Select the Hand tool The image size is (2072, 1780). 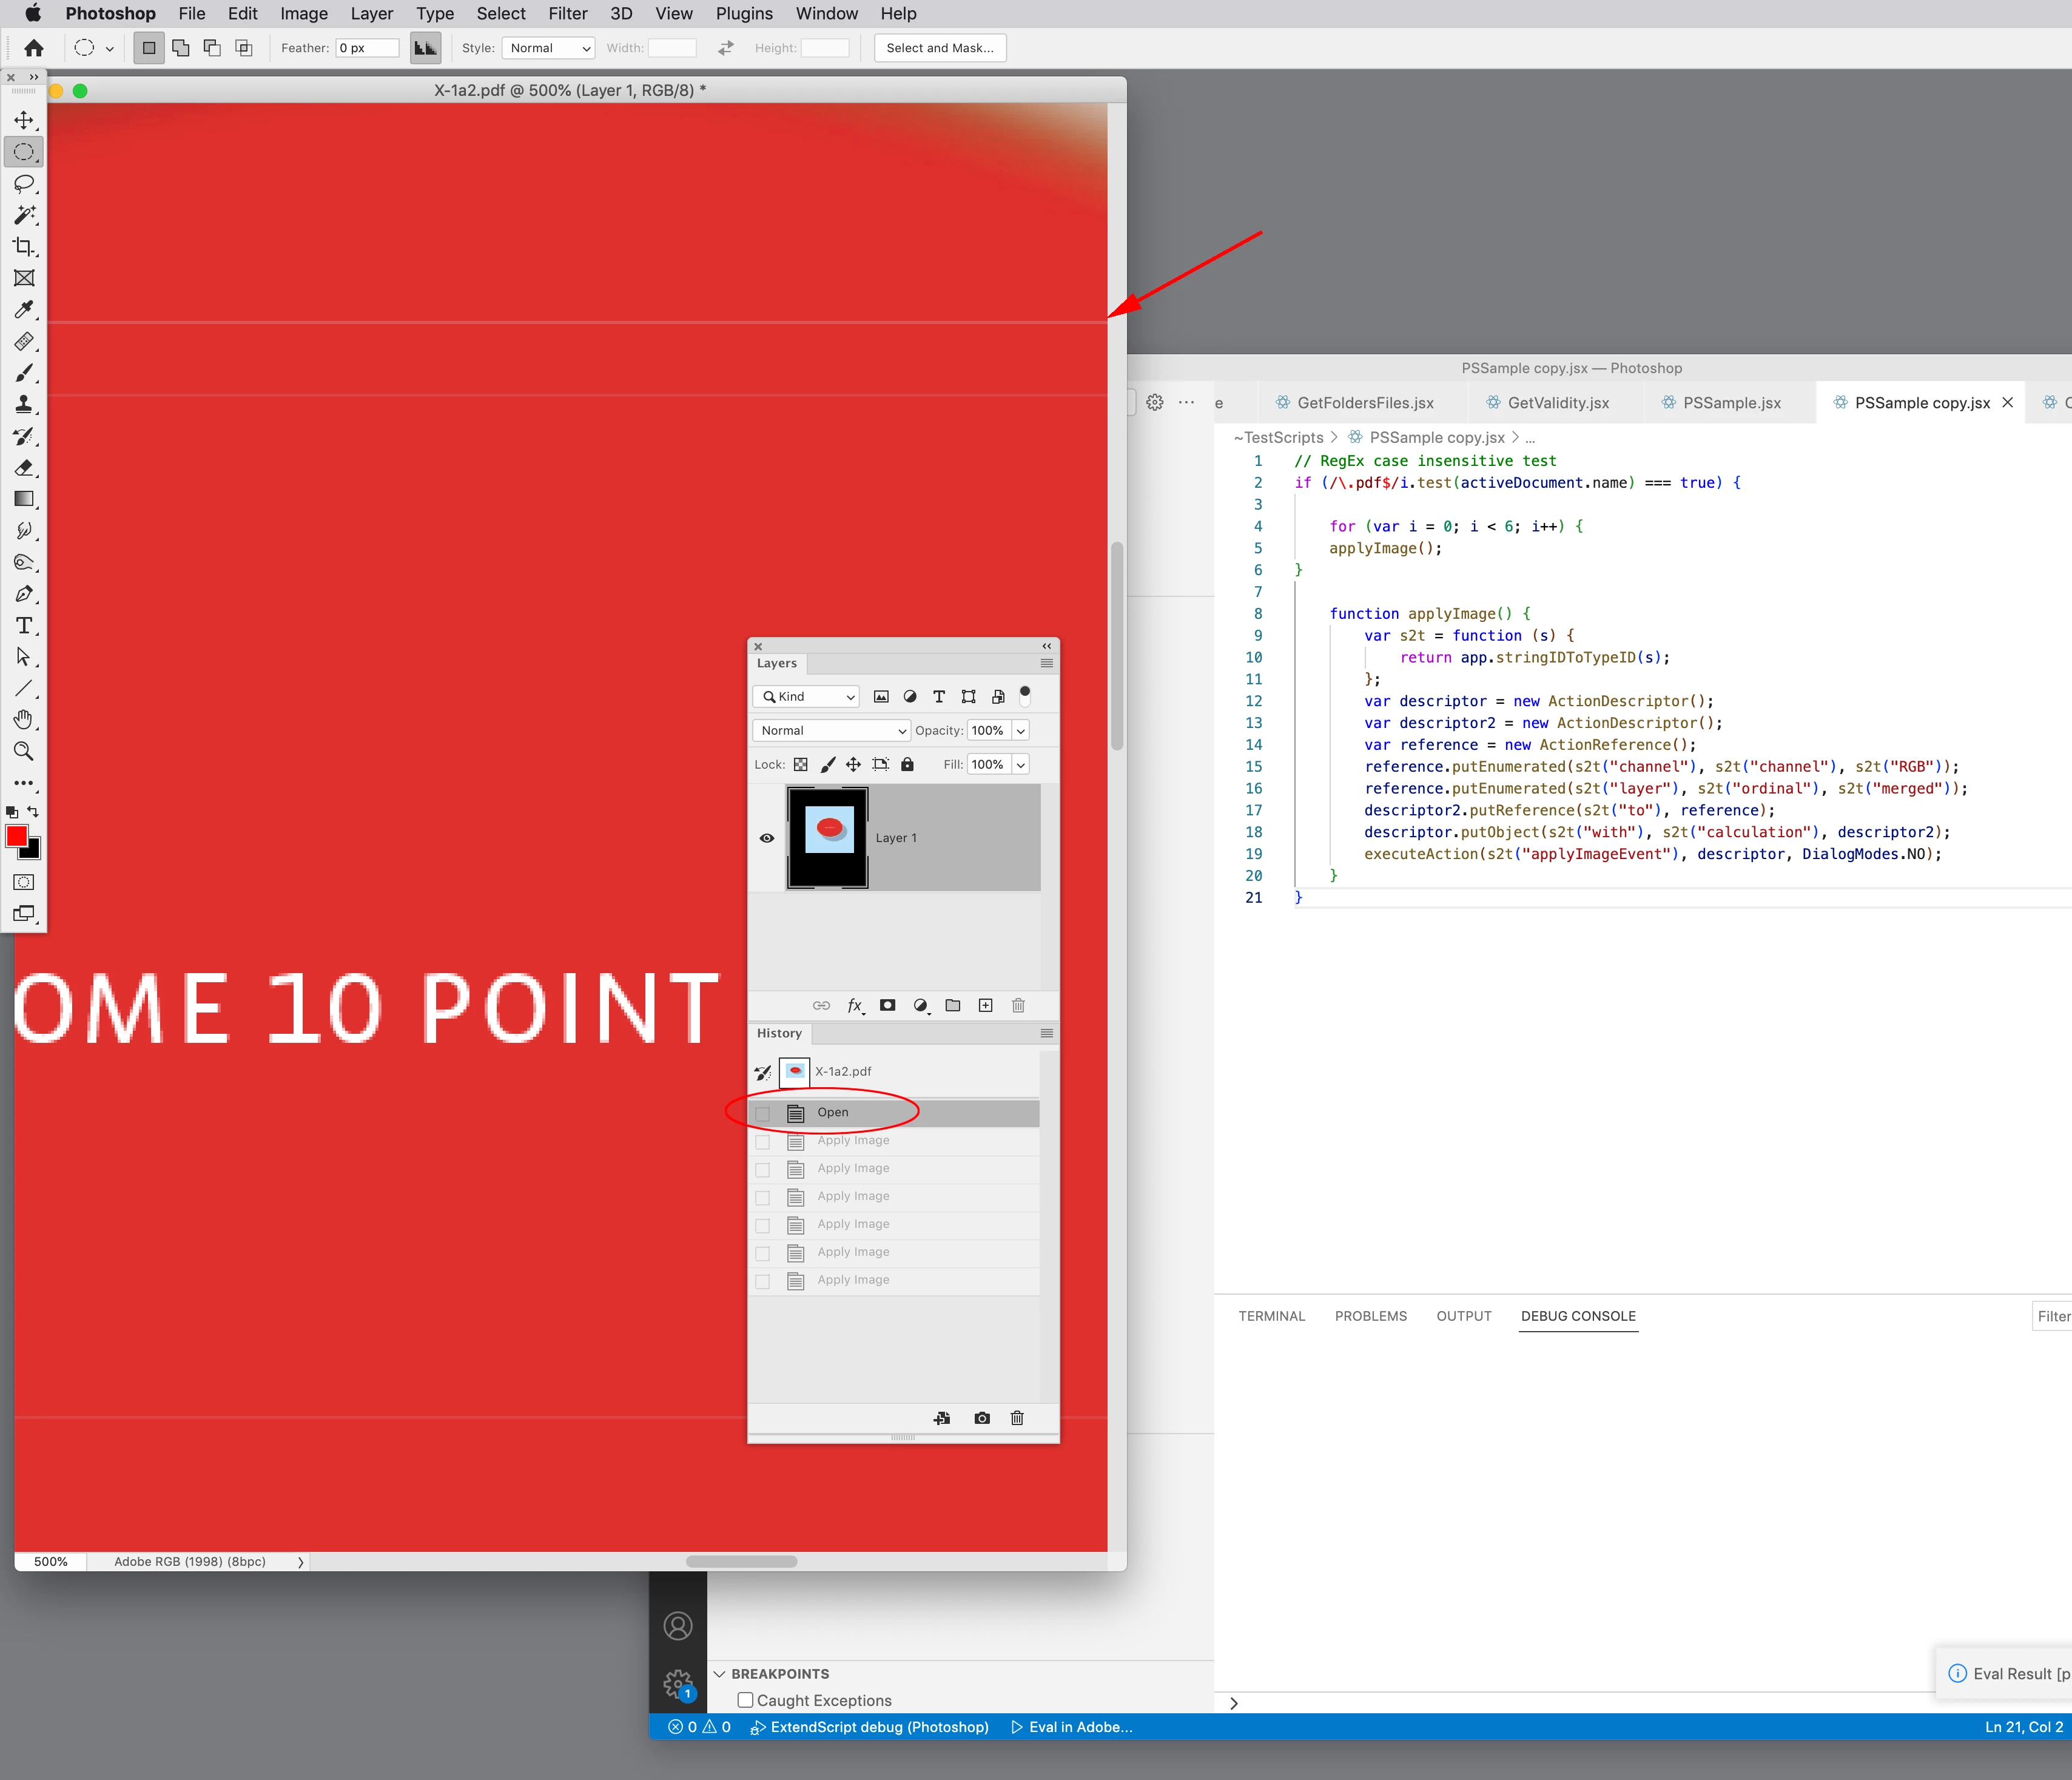click(24, 720)
